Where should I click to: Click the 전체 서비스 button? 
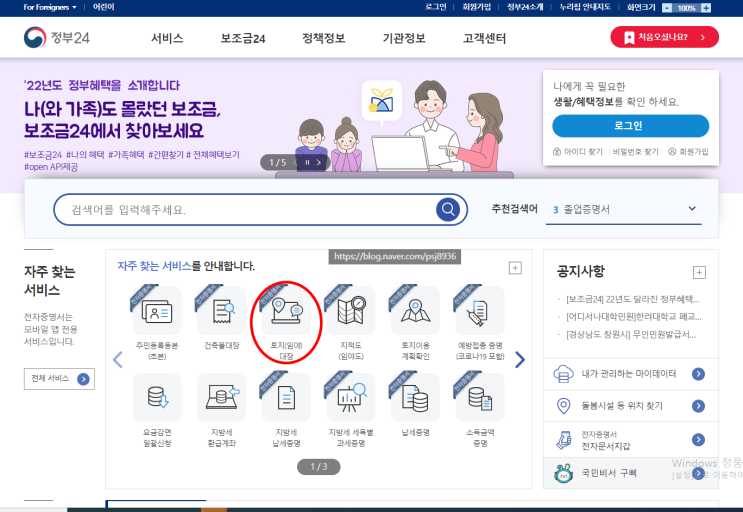point(59,379)
